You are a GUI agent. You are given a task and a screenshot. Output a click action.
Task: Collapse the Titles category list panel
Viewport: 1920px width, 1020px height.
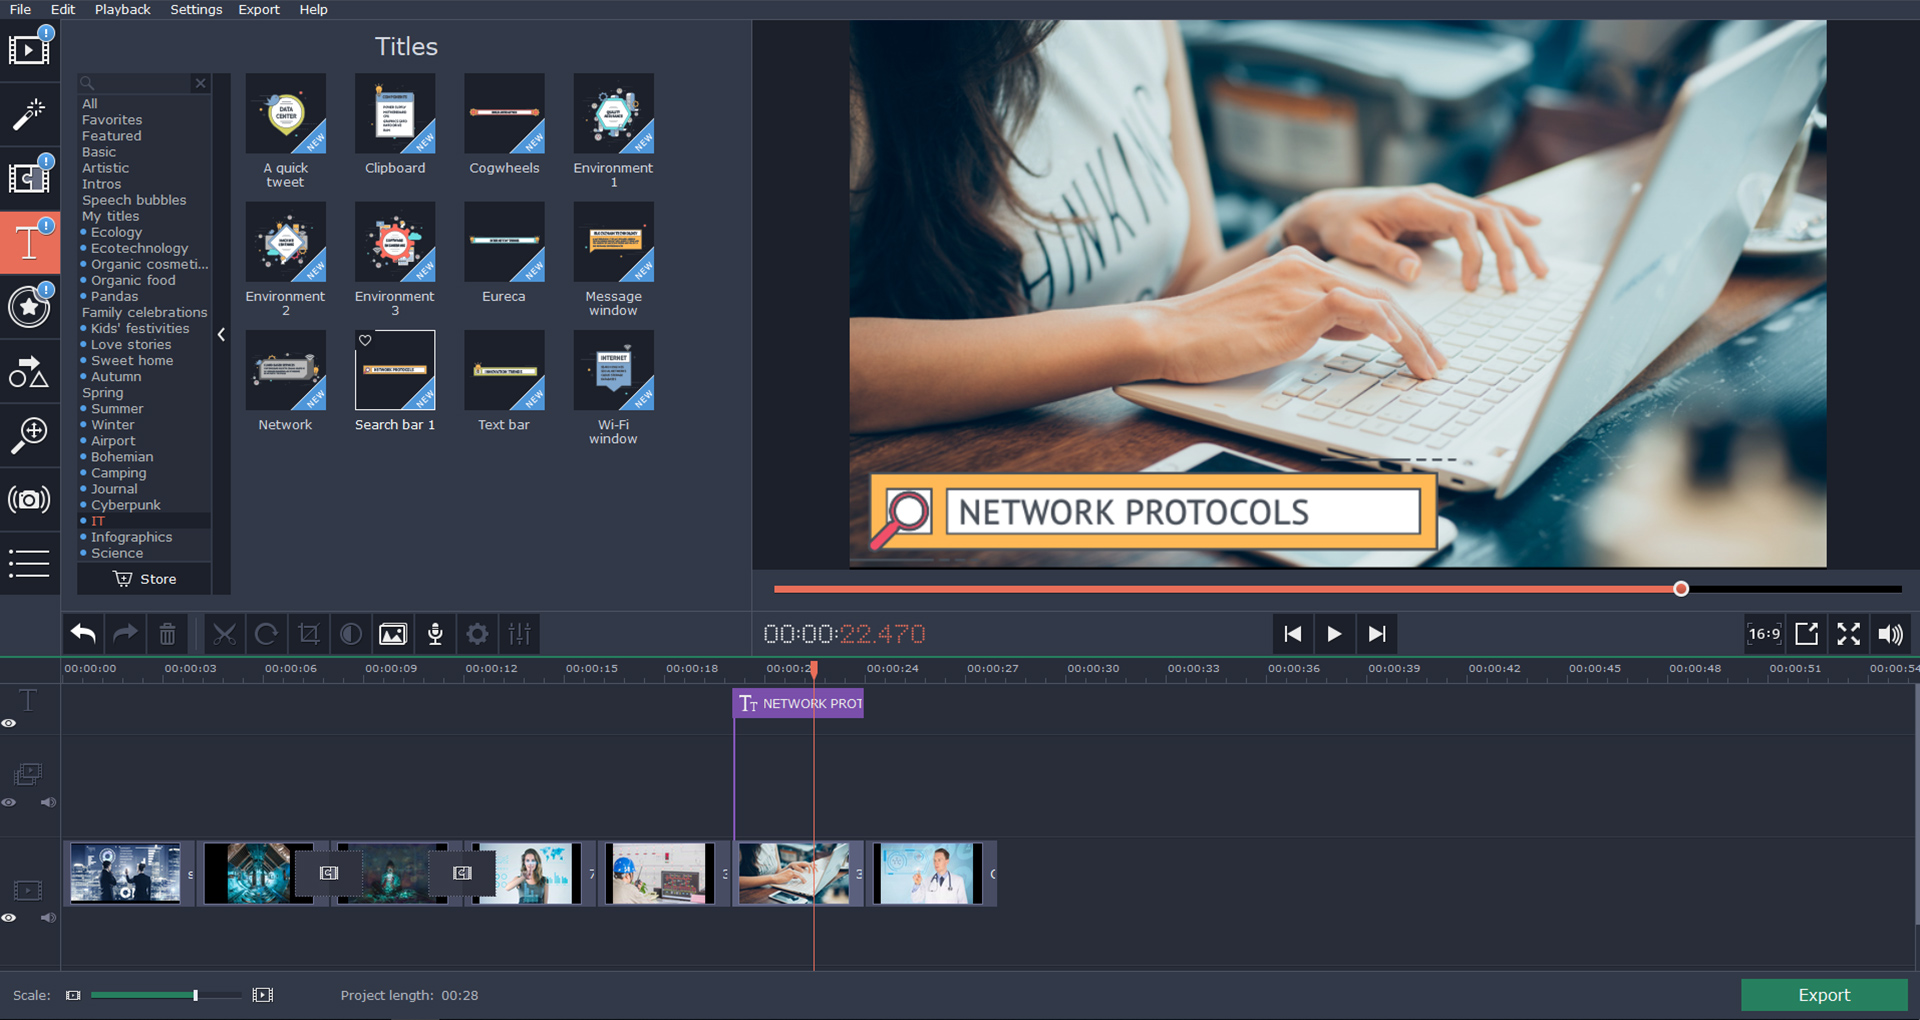click(221, 334)
